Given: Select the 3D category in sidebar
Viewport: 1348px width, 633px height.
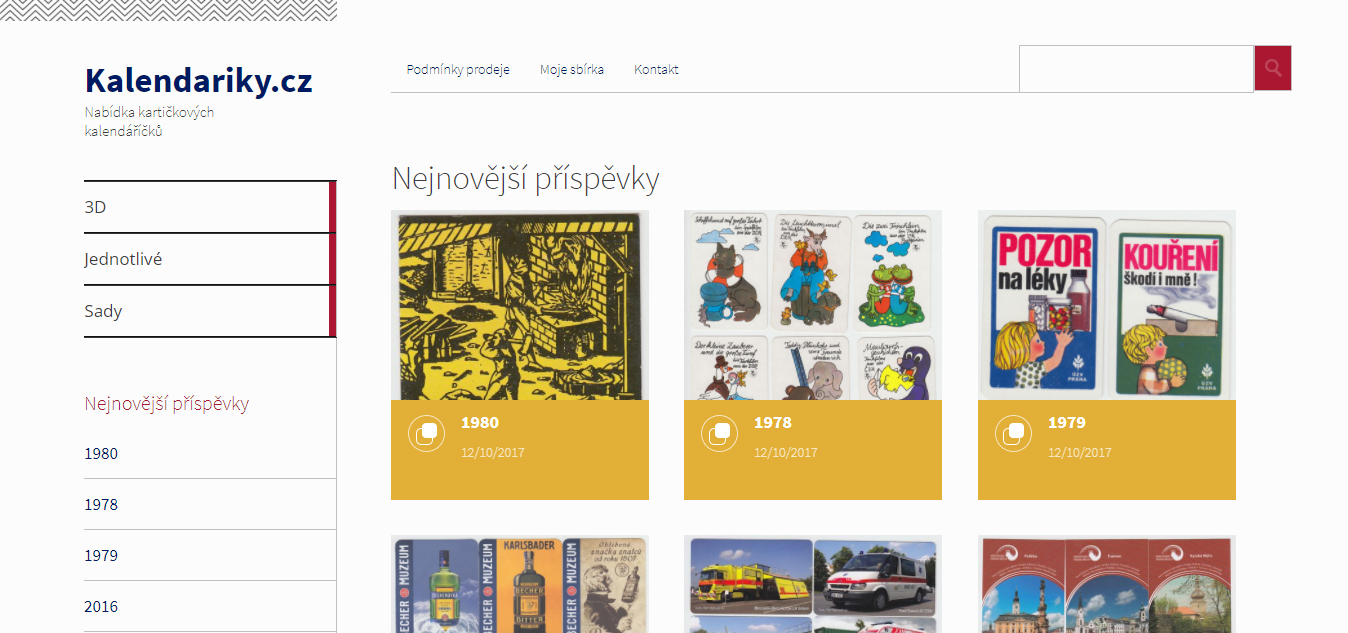Looking at the screenshot, I should click(210, 207).
